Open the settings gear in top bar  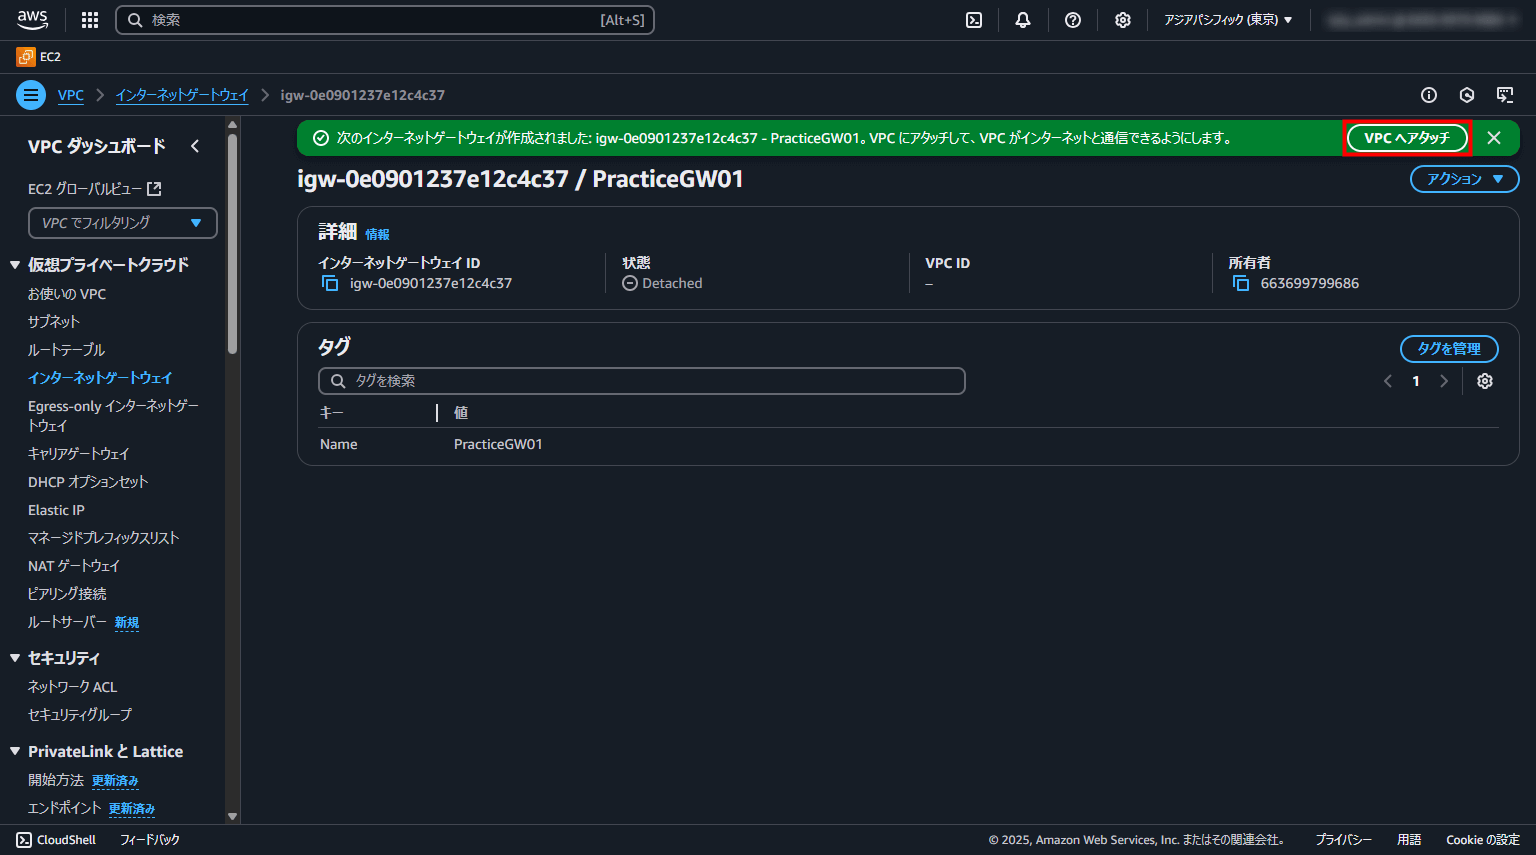point(1123,20)
